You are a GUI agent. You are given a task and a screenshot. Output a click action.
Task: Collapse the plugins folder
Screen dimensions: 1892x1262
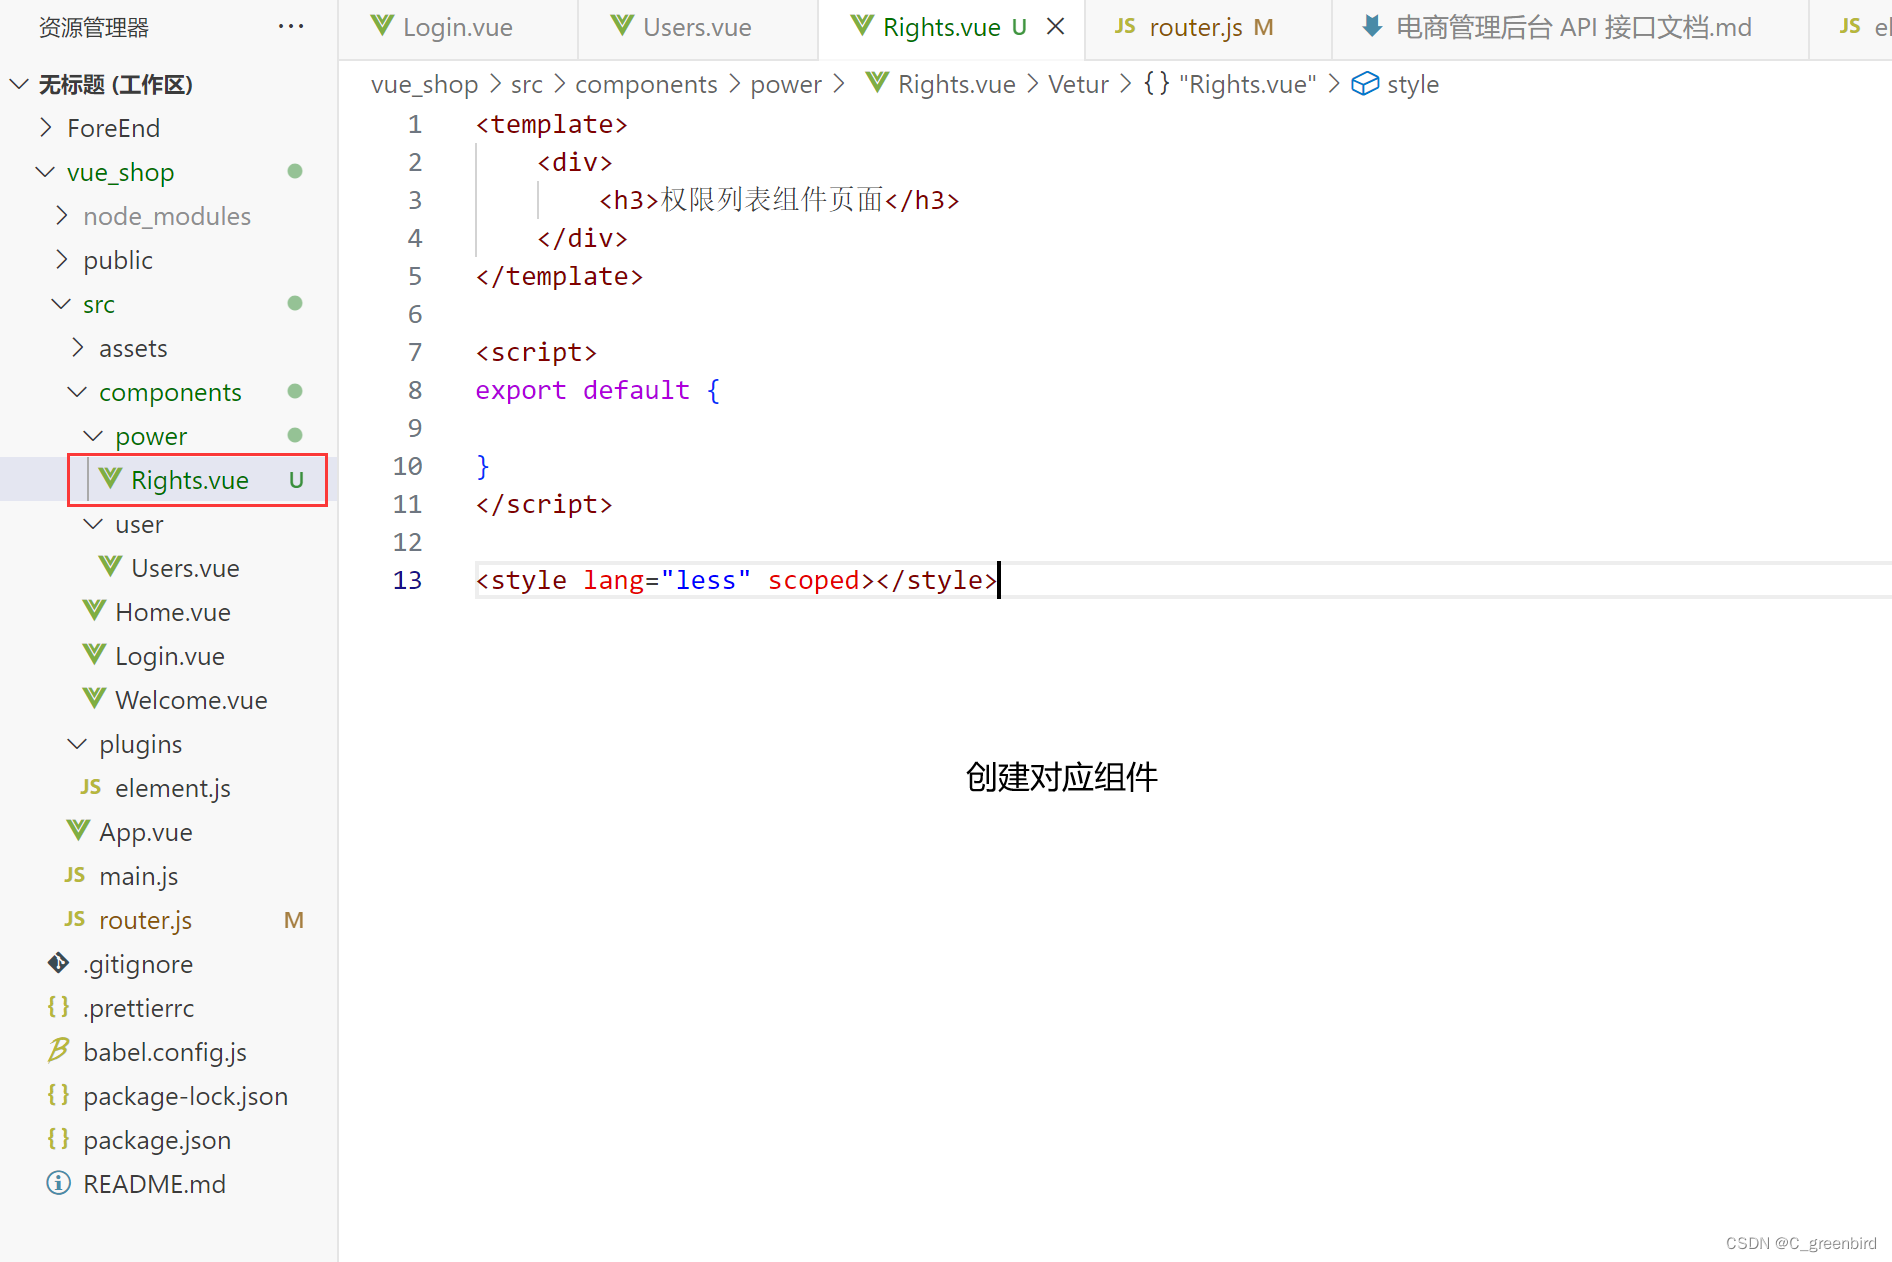(x=78, y=744)
